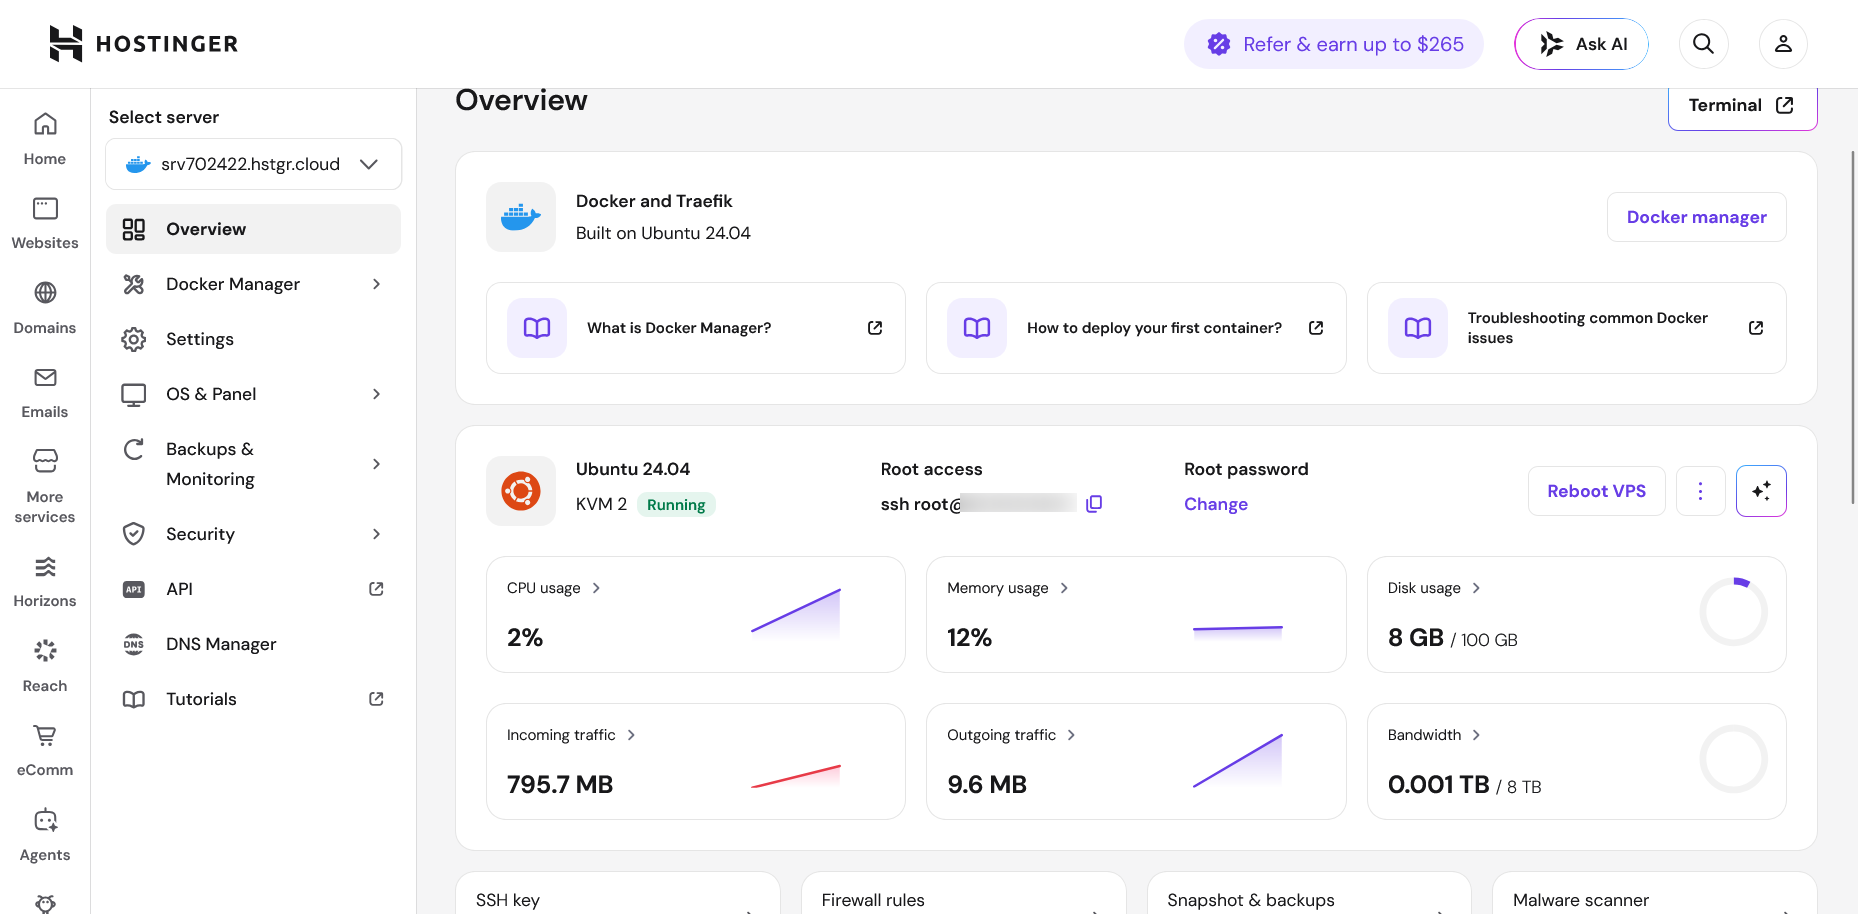Viewport: 1858px width, 915px height.
Task: Click the Outgoing traffic trend chart
Action: coord(1238,761)
